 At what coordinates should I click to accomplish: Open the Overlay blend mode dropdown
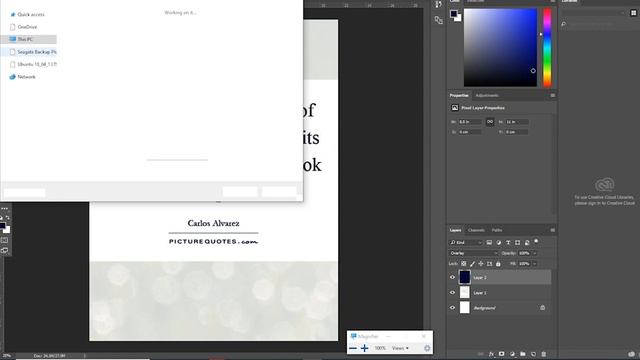473,253
